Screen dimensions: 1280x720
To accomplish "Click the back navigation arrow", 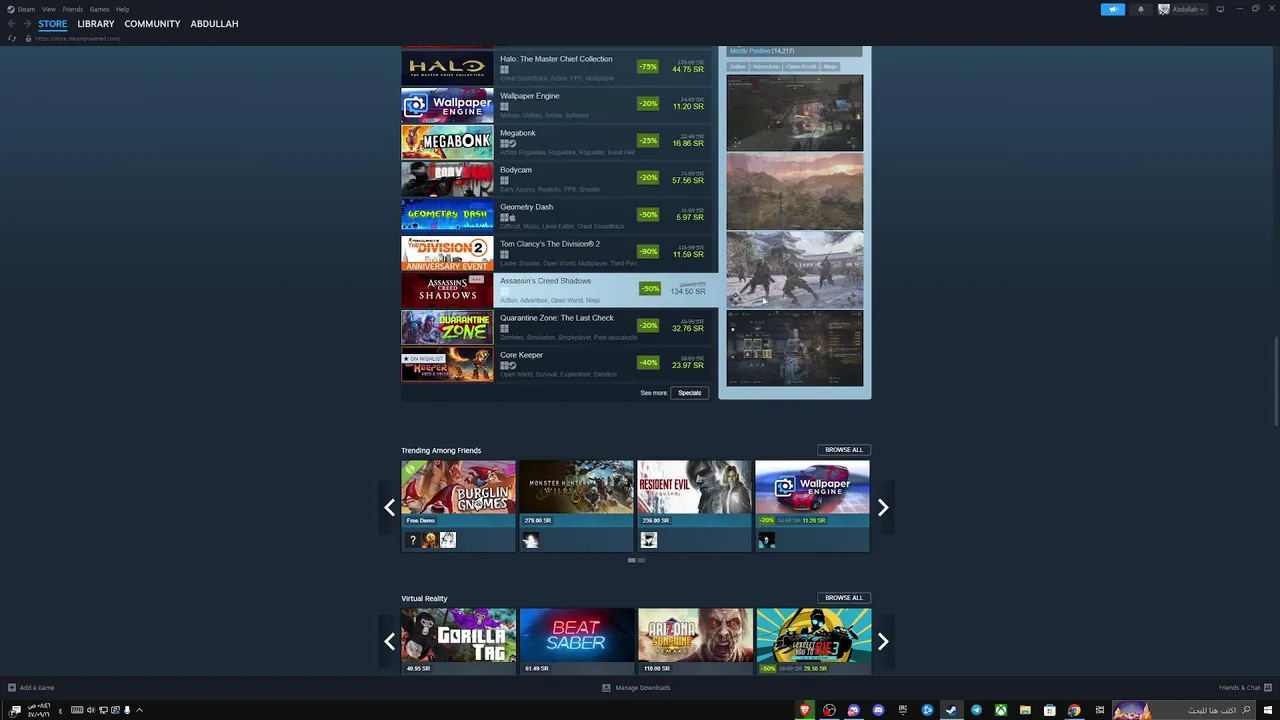I will (x=11, y=24).
